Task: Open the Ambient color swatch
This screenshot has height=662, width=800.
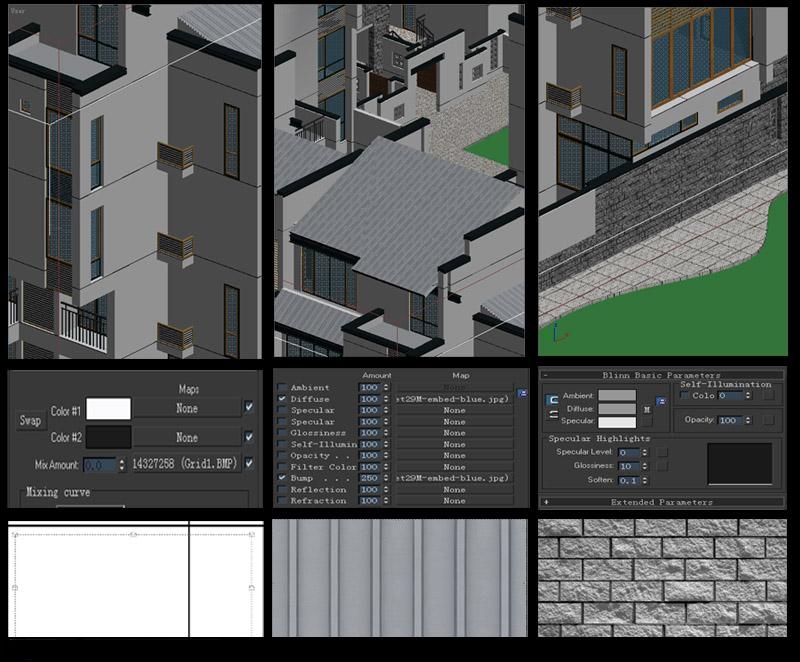Action: pyautogui.click(x=617, y=396)
